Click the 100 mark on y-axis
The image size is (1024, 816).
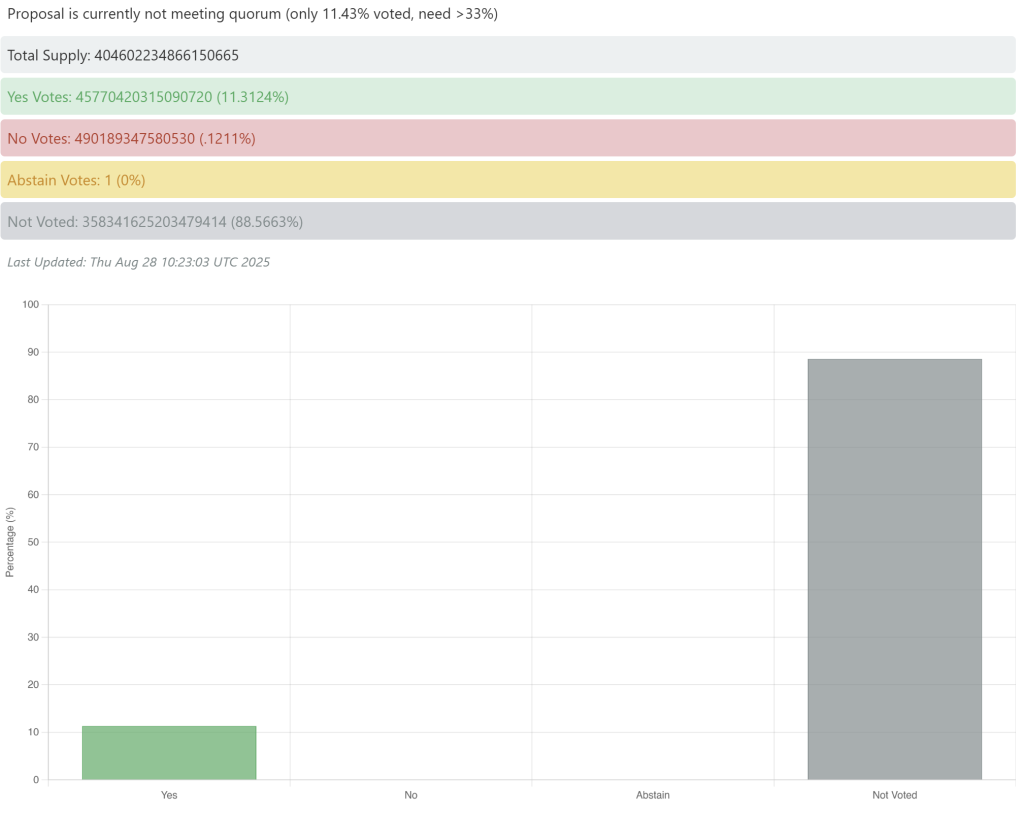pyautogui.click(x=29, y=304)
